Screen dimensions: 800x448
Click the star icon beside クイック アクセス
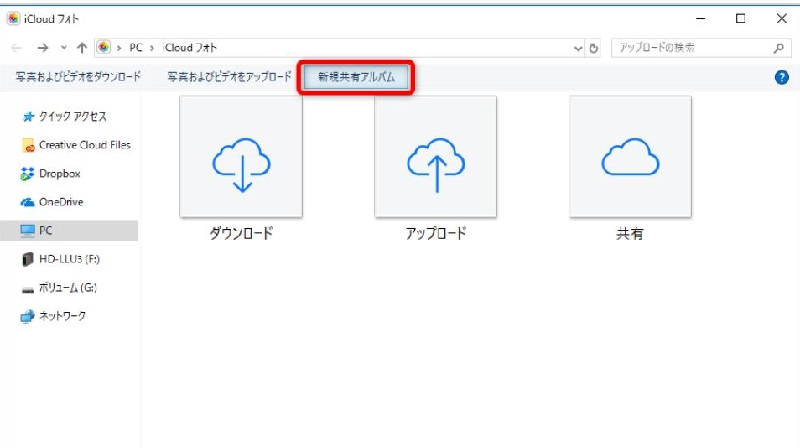pyautogui.click(x=28, y=117)
